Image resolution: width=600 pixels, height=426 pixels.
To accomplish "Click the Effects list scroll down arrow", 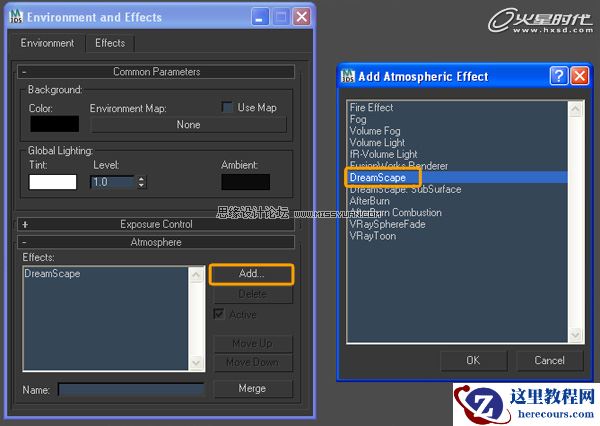I will (x=196, y=362).
